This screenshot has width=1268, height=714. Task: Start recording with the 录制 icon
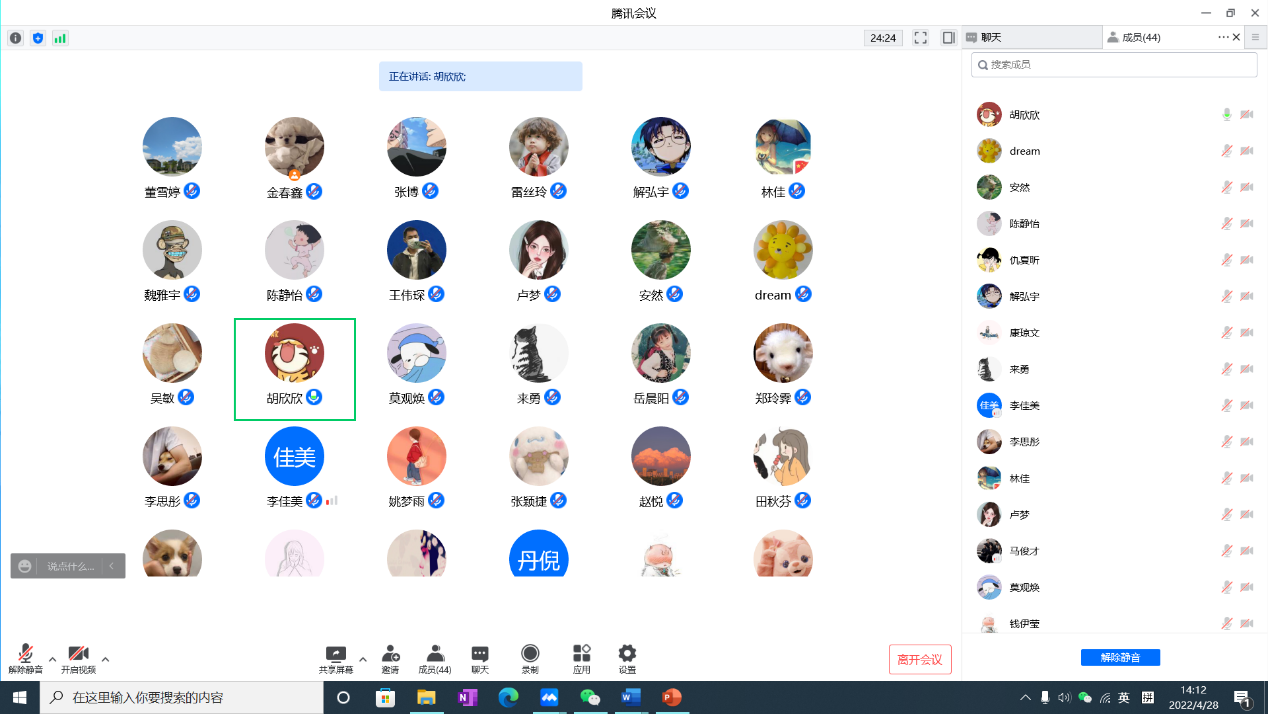click(530, 658)
